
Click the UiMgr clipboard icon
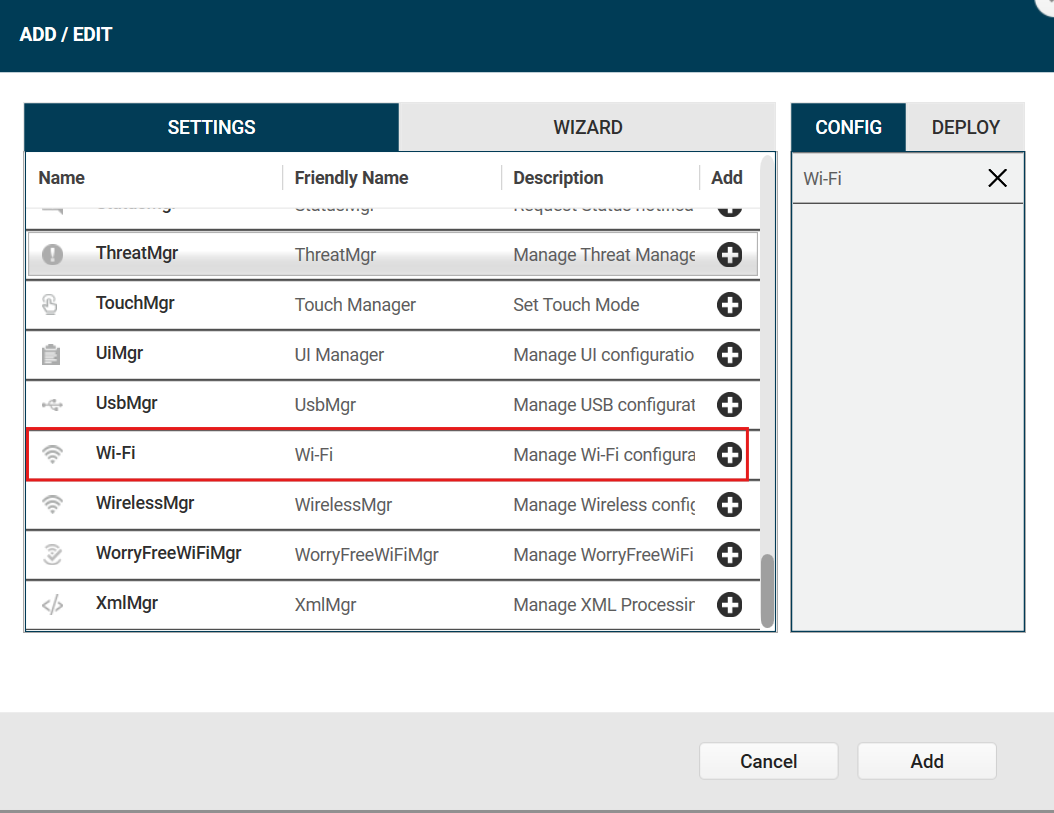pos(50,354)
